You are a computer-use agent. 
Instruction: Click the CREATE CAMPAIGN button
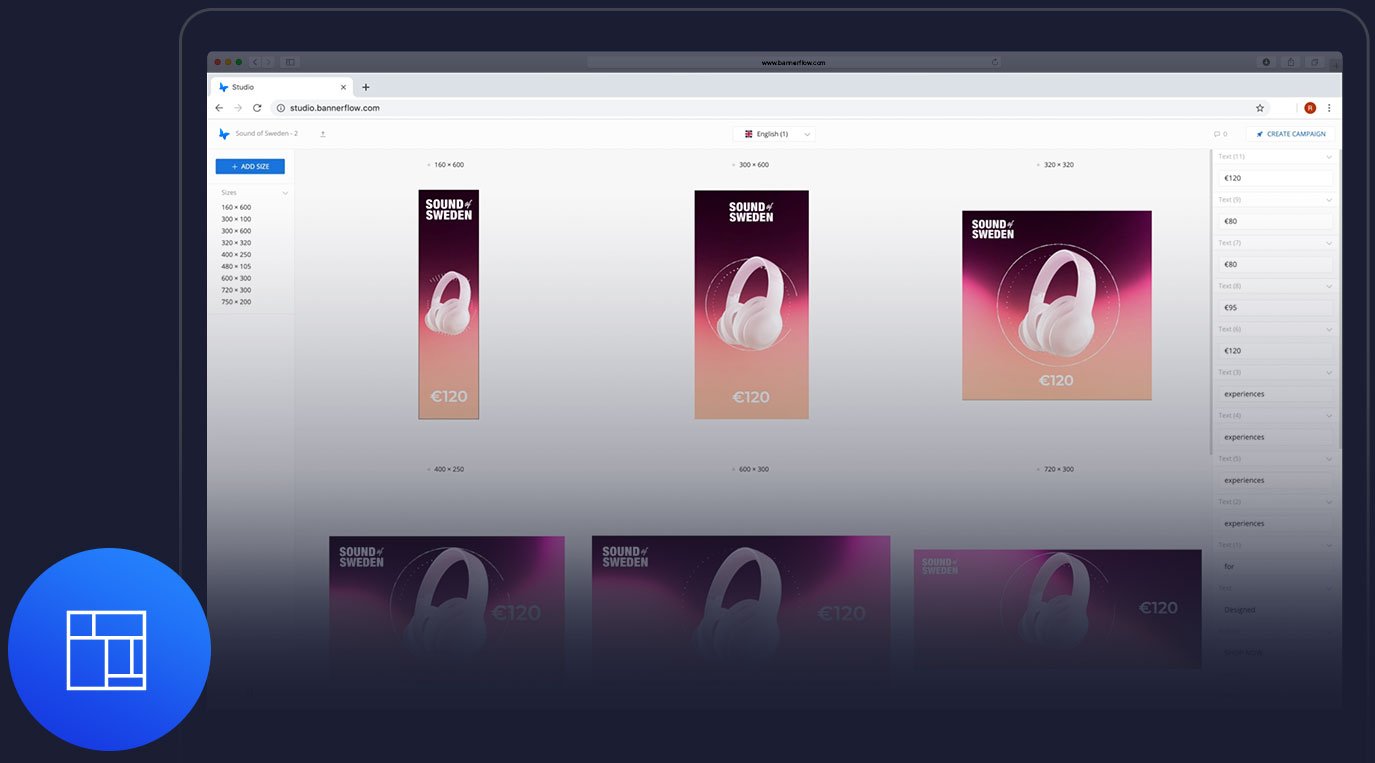pyautogui.click(x=1291, y=134)
